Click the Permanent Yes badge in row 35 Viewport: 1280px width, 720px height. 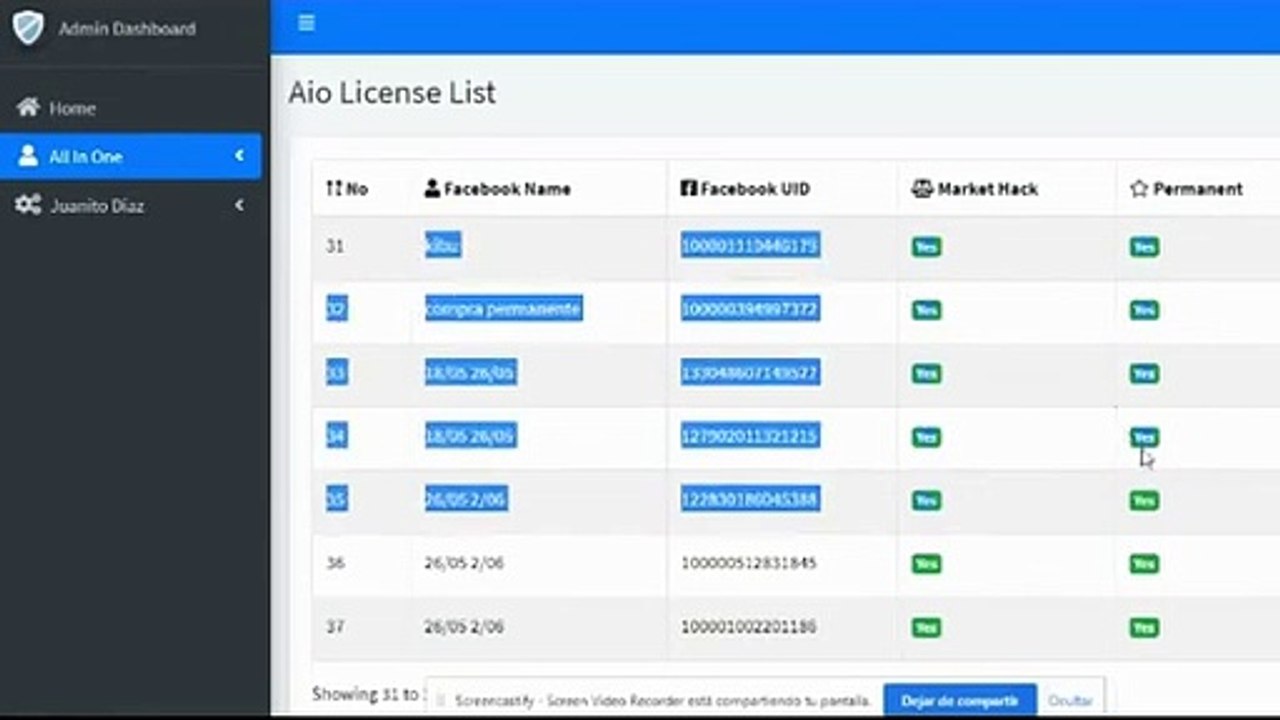(1144, 500)
